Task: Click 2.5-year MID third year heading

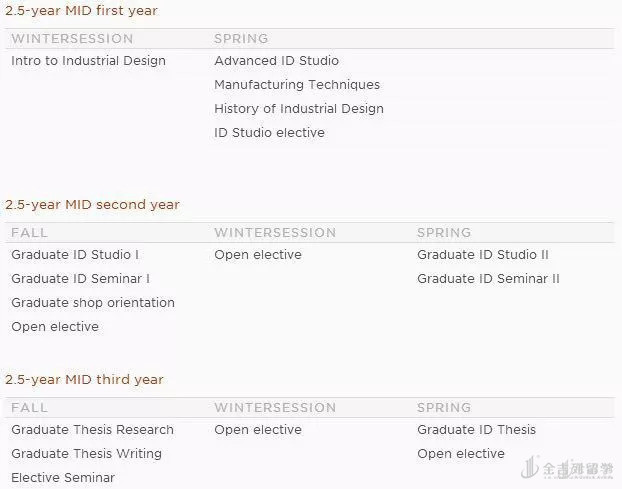Action: tap(84, 380)
